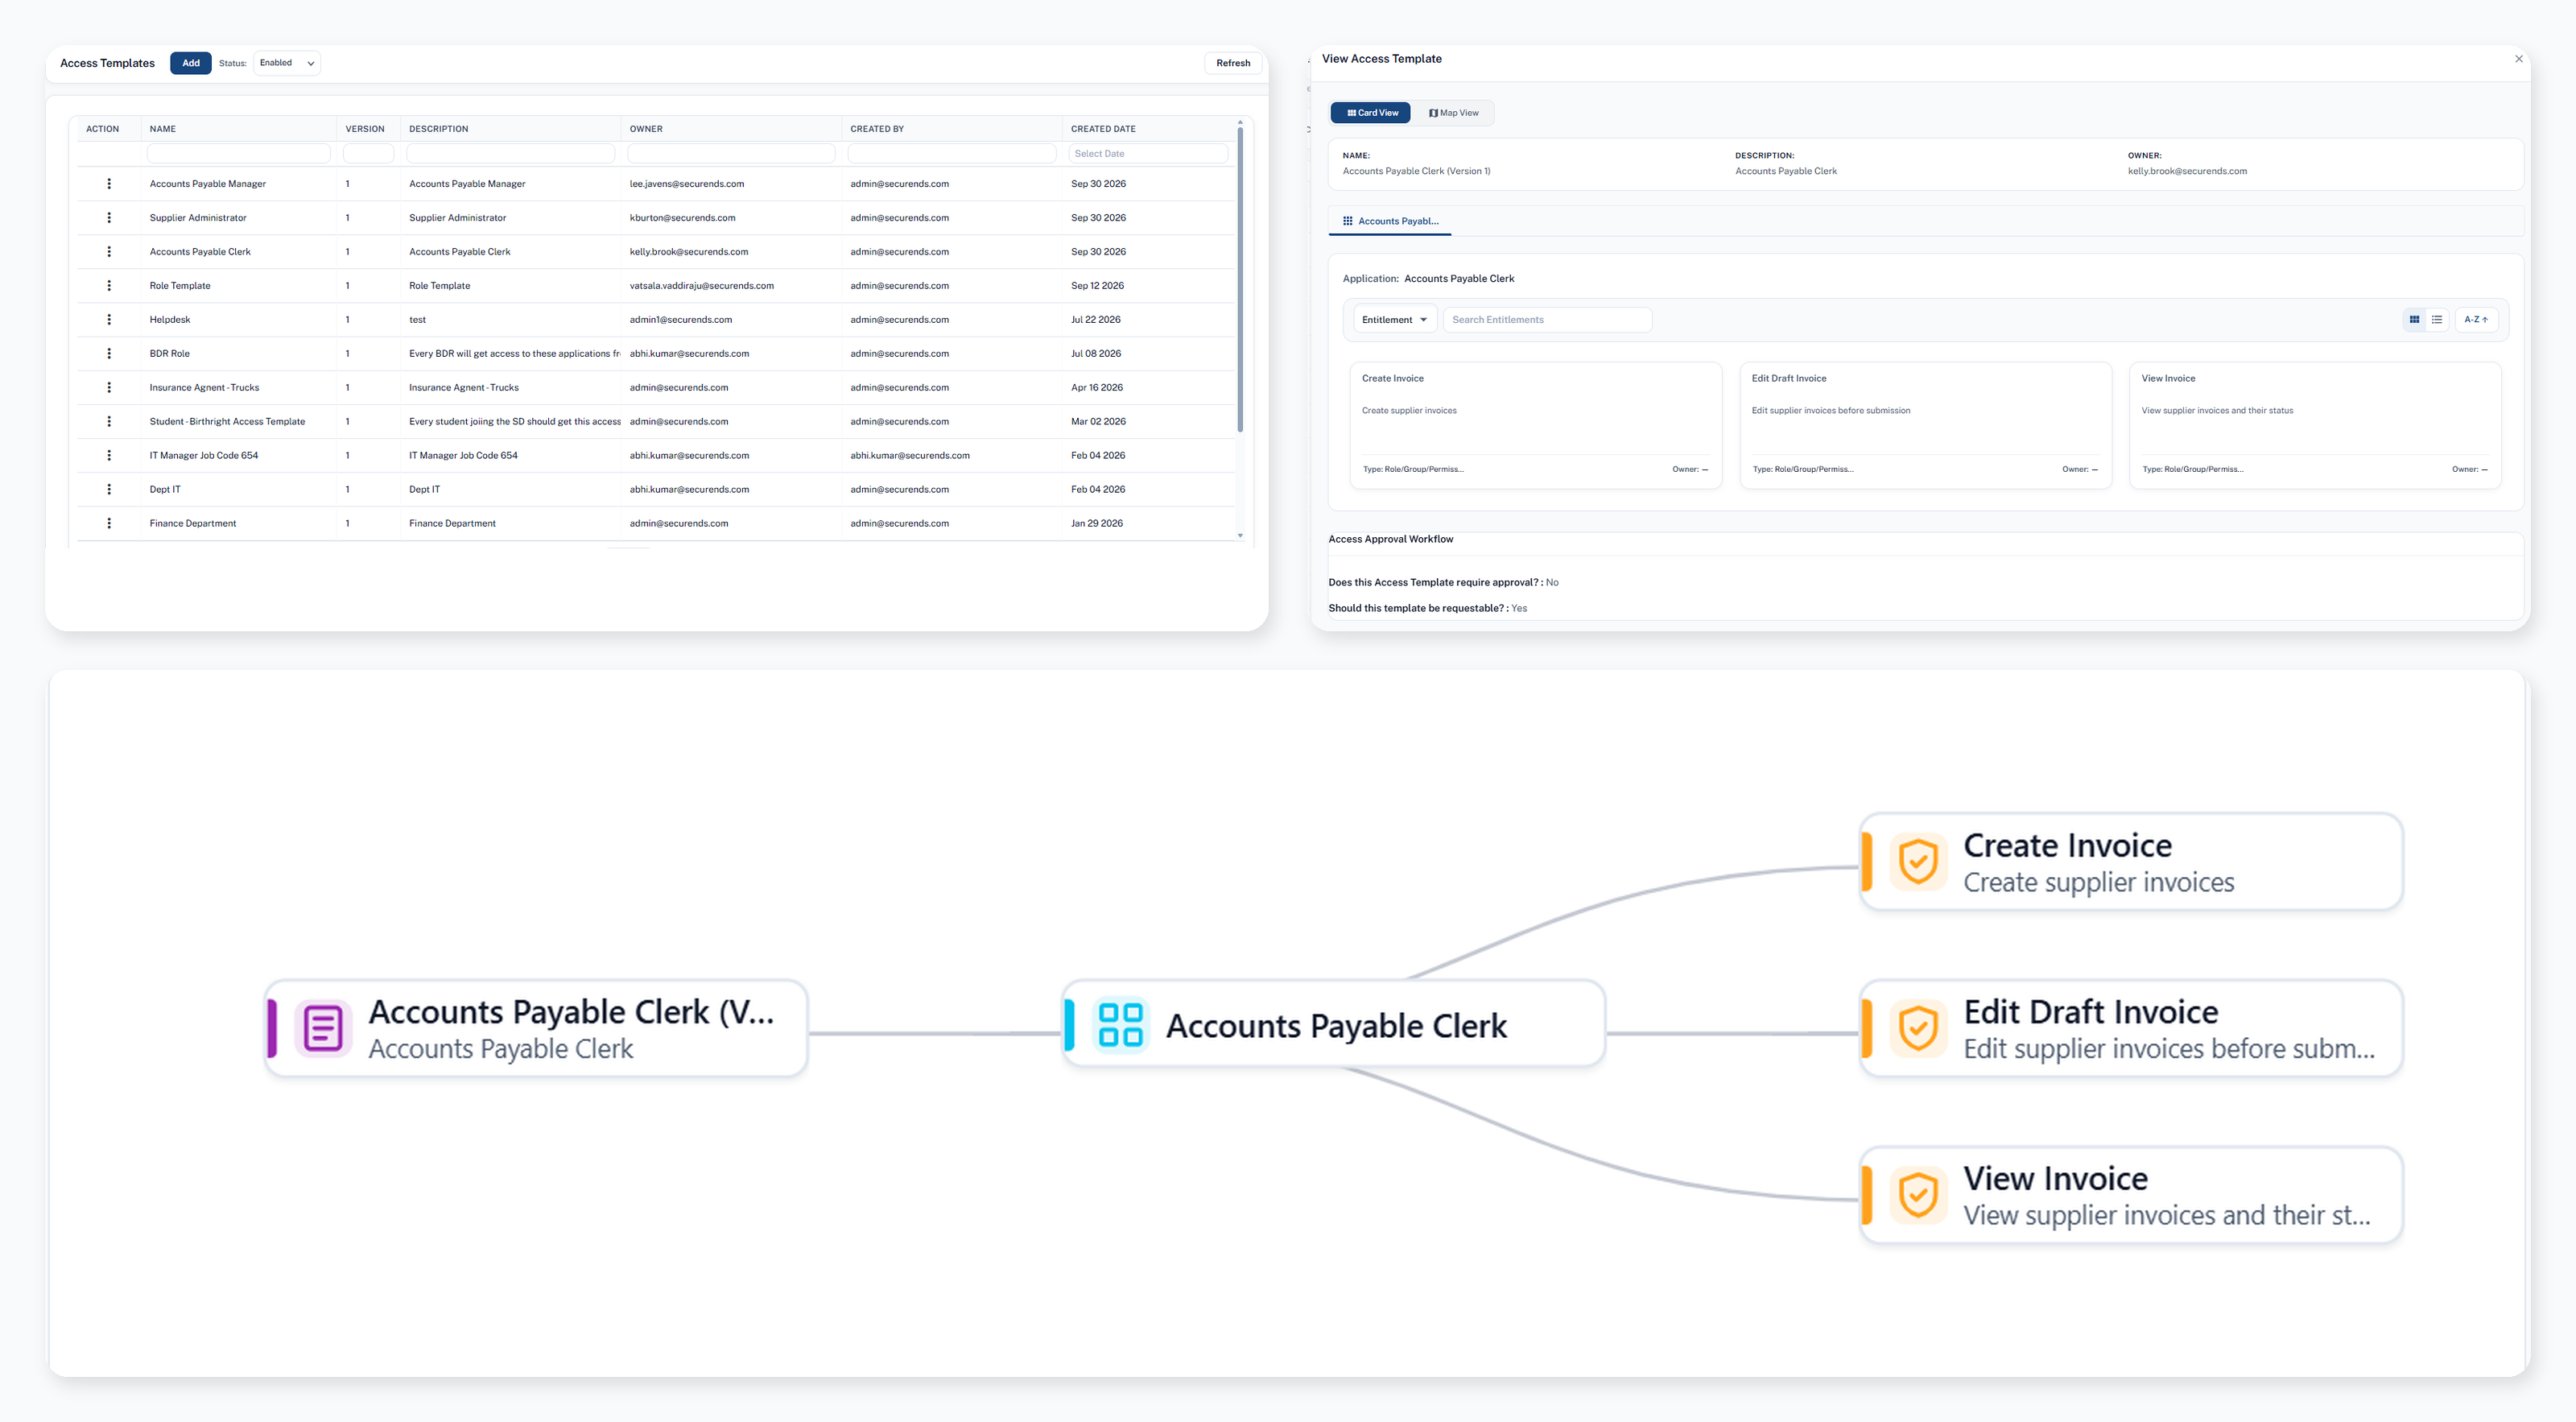
Task: Open action menu for Helpdesk row
Action: [109, 320]
